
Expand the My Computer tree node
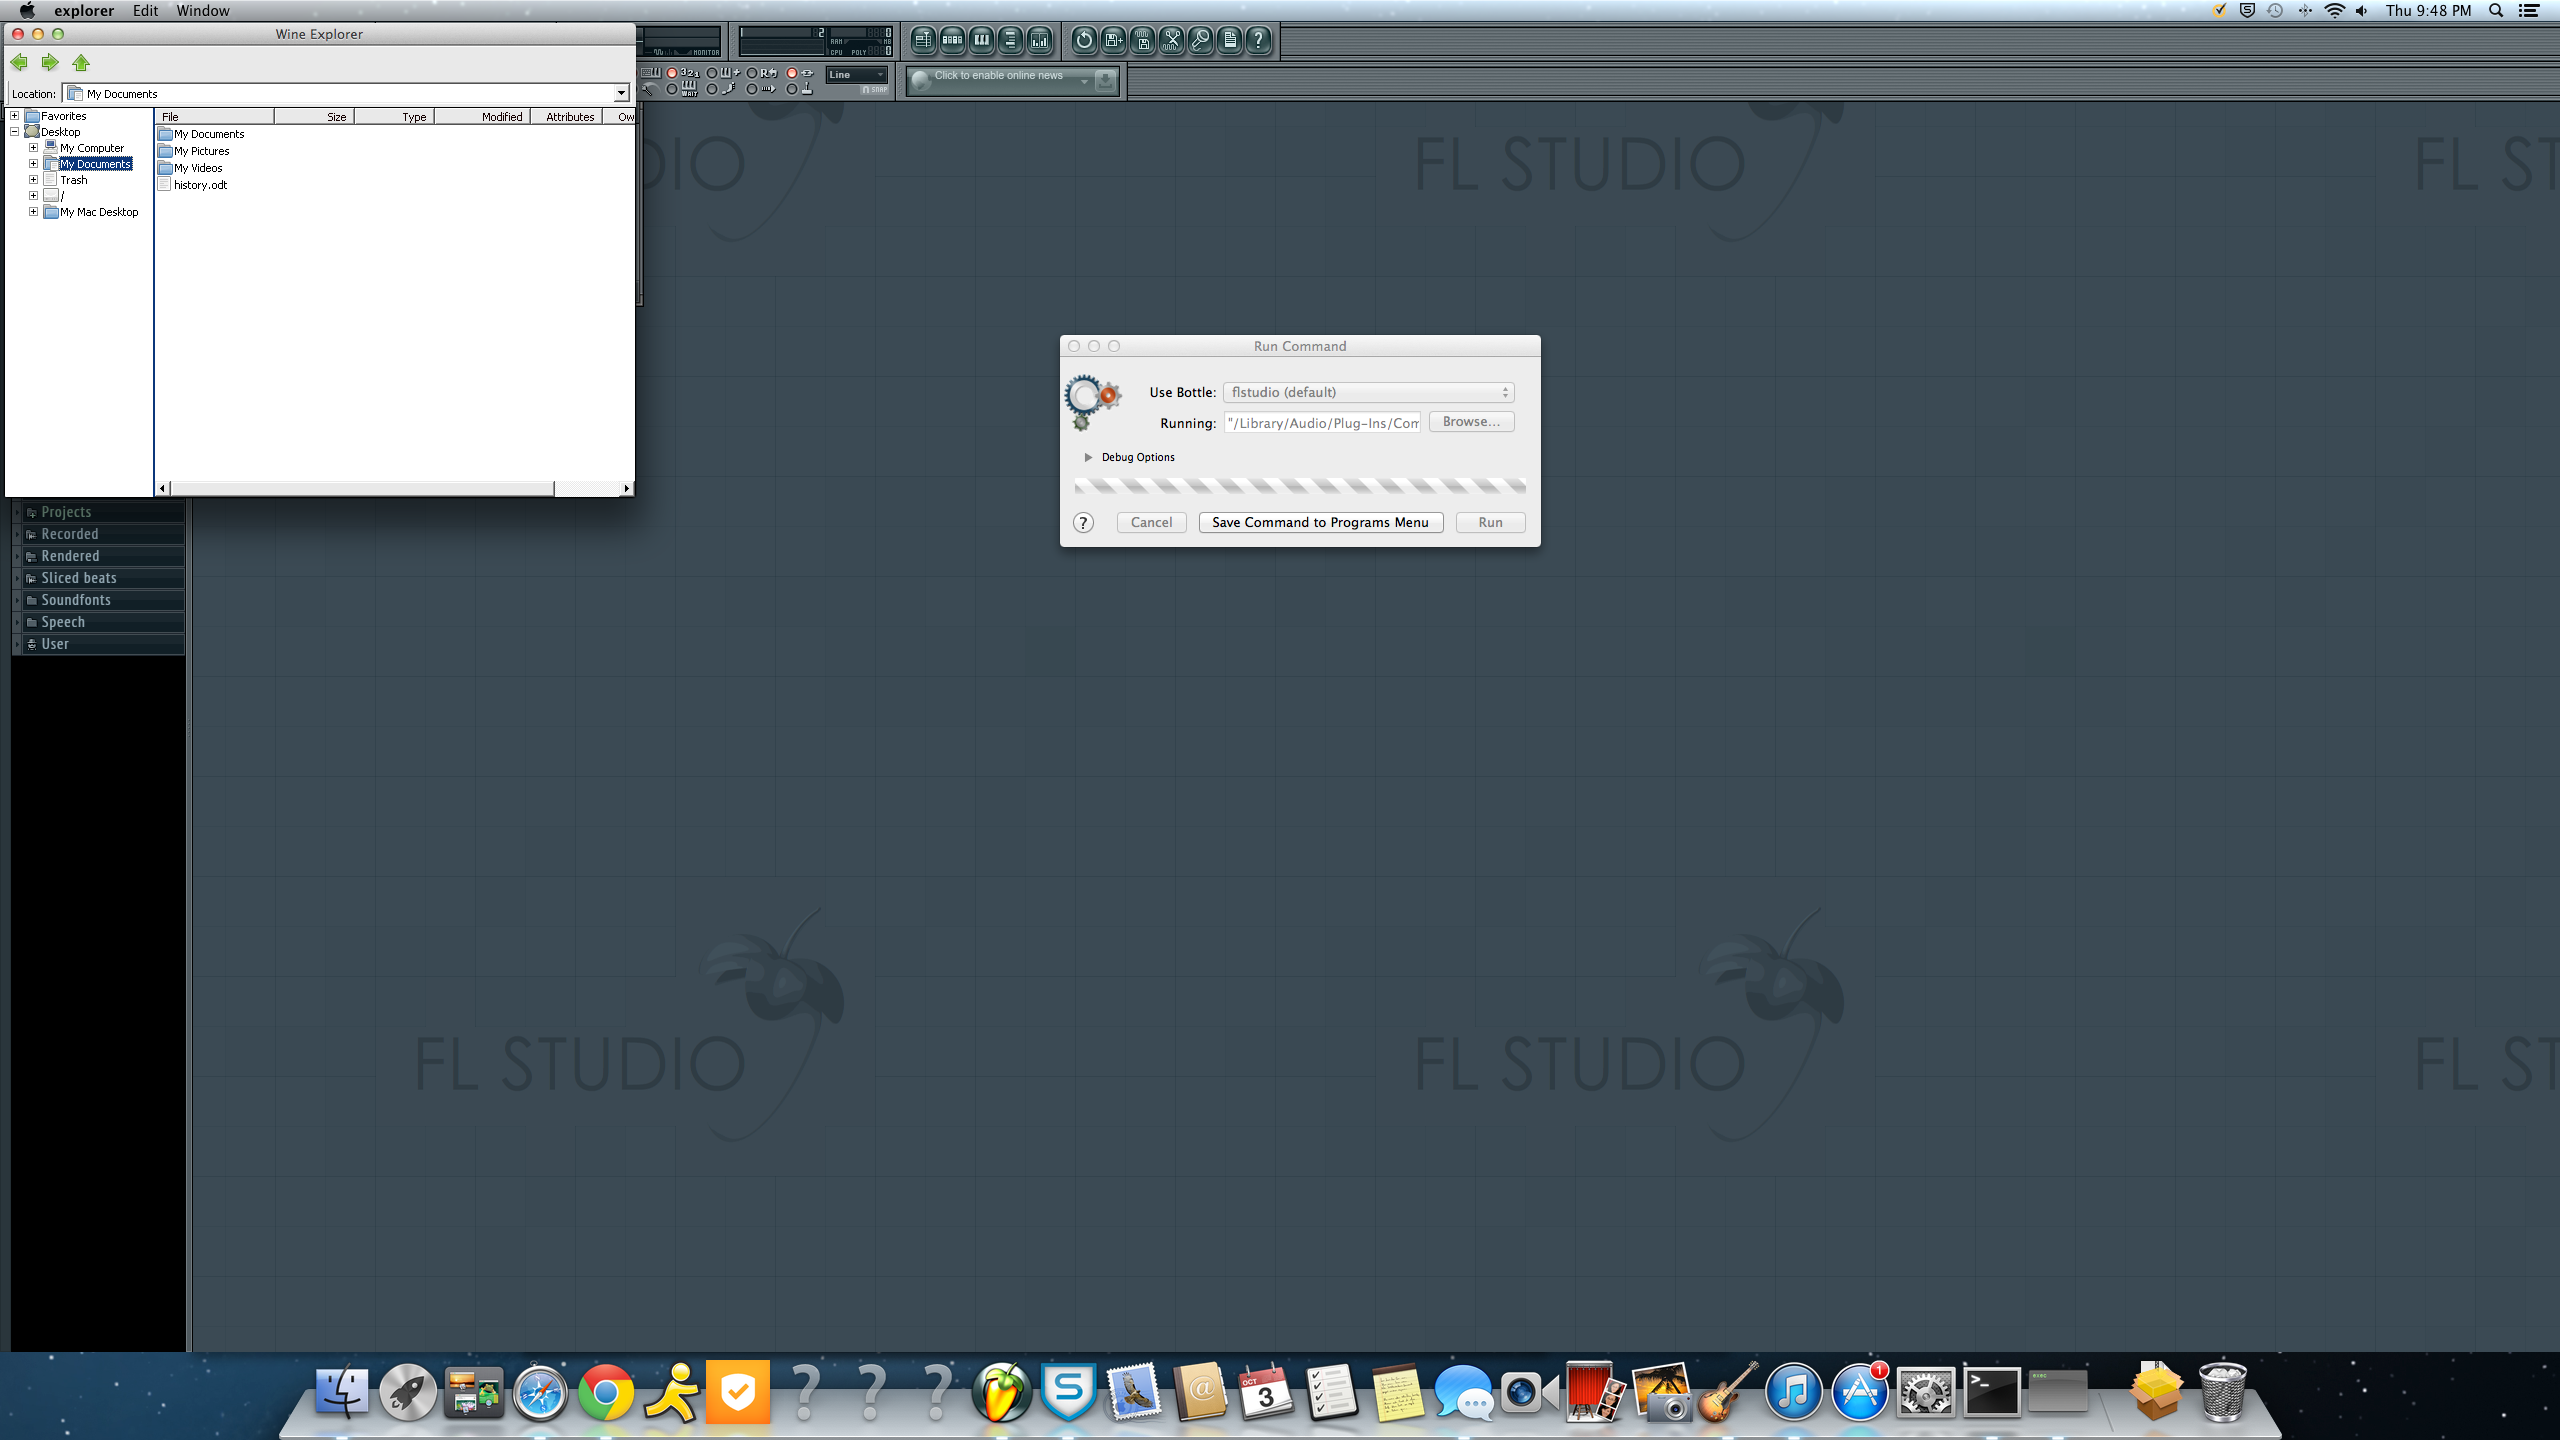point(33,148)
